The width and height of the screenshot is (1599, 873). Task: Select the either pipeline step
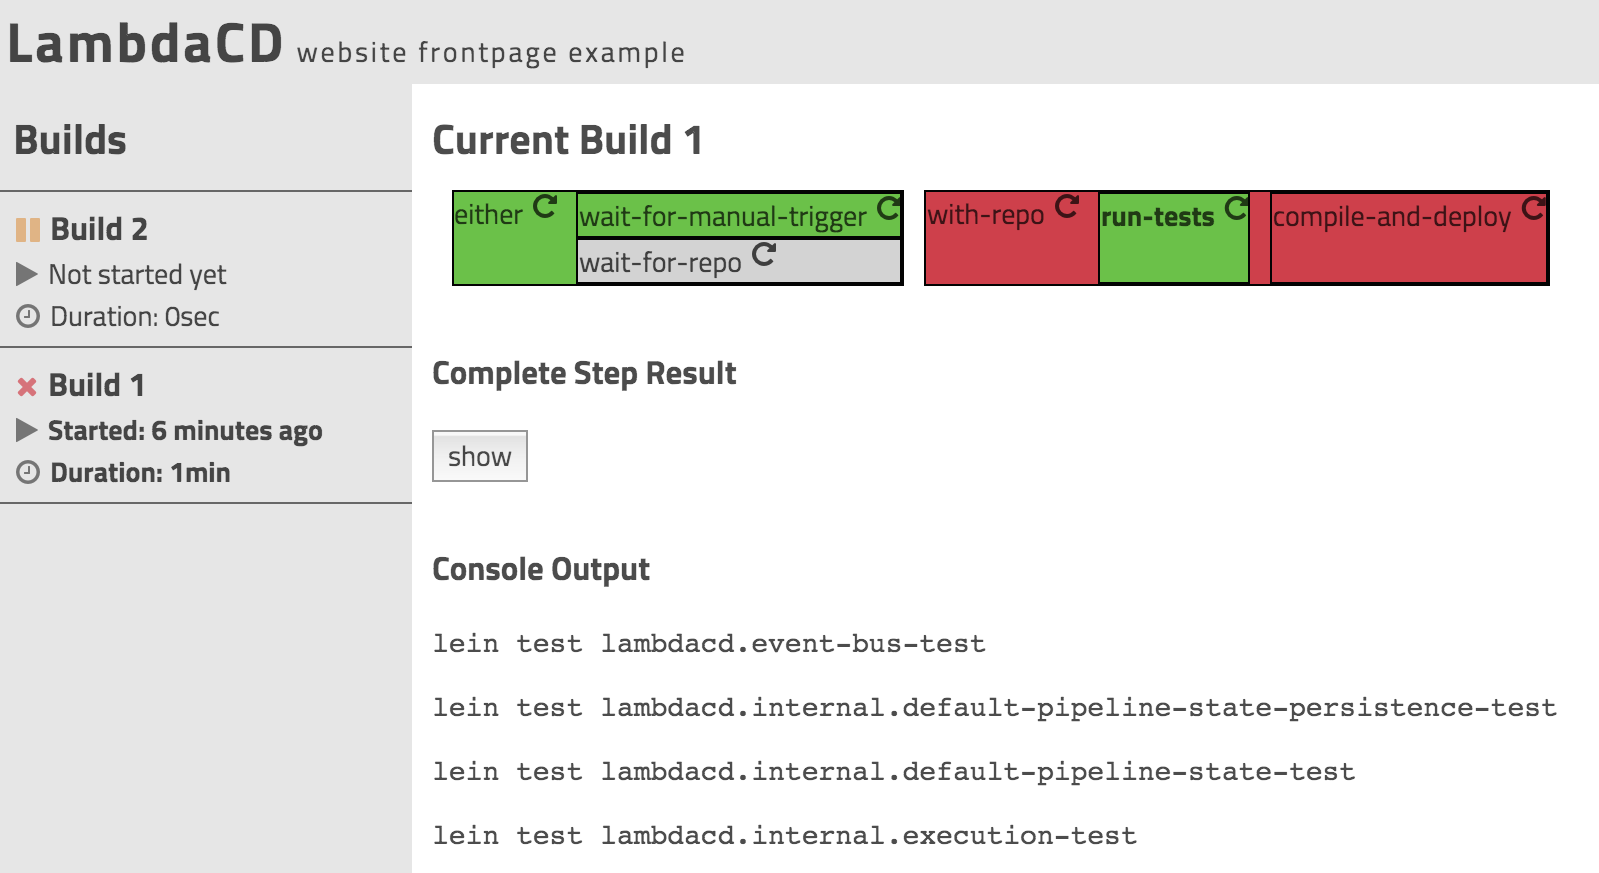[488, 215]
